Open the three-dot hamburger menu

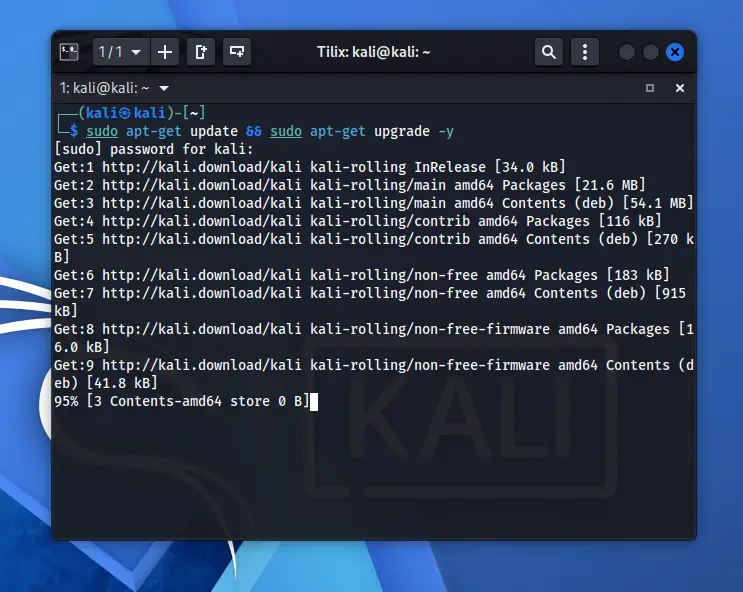coord(585,52)
